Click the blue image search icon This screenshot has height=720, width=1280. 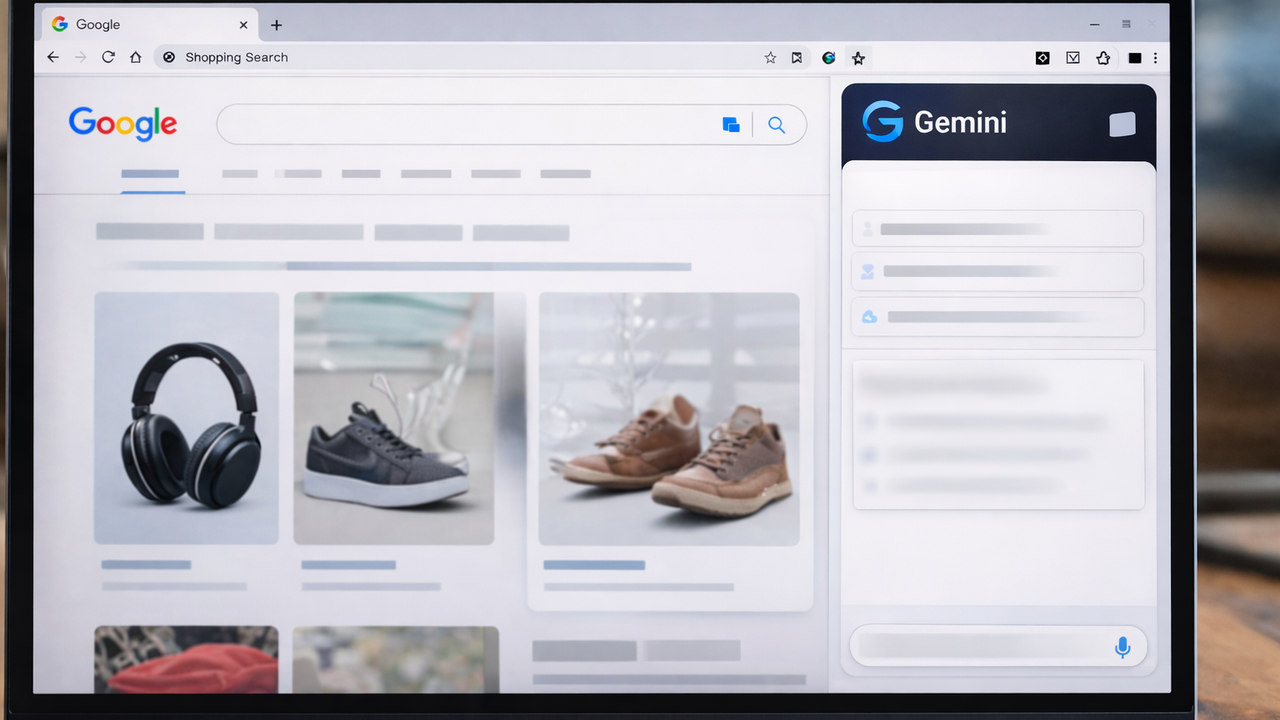point(731,125)
